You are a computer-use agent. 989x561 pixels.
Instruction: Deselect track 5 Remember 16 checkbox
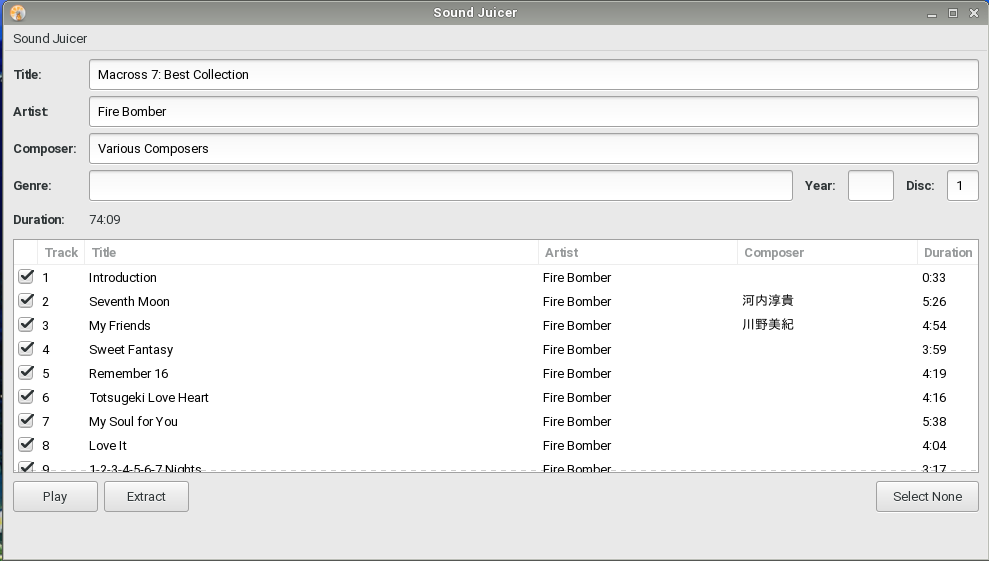[x=26, y=373]
